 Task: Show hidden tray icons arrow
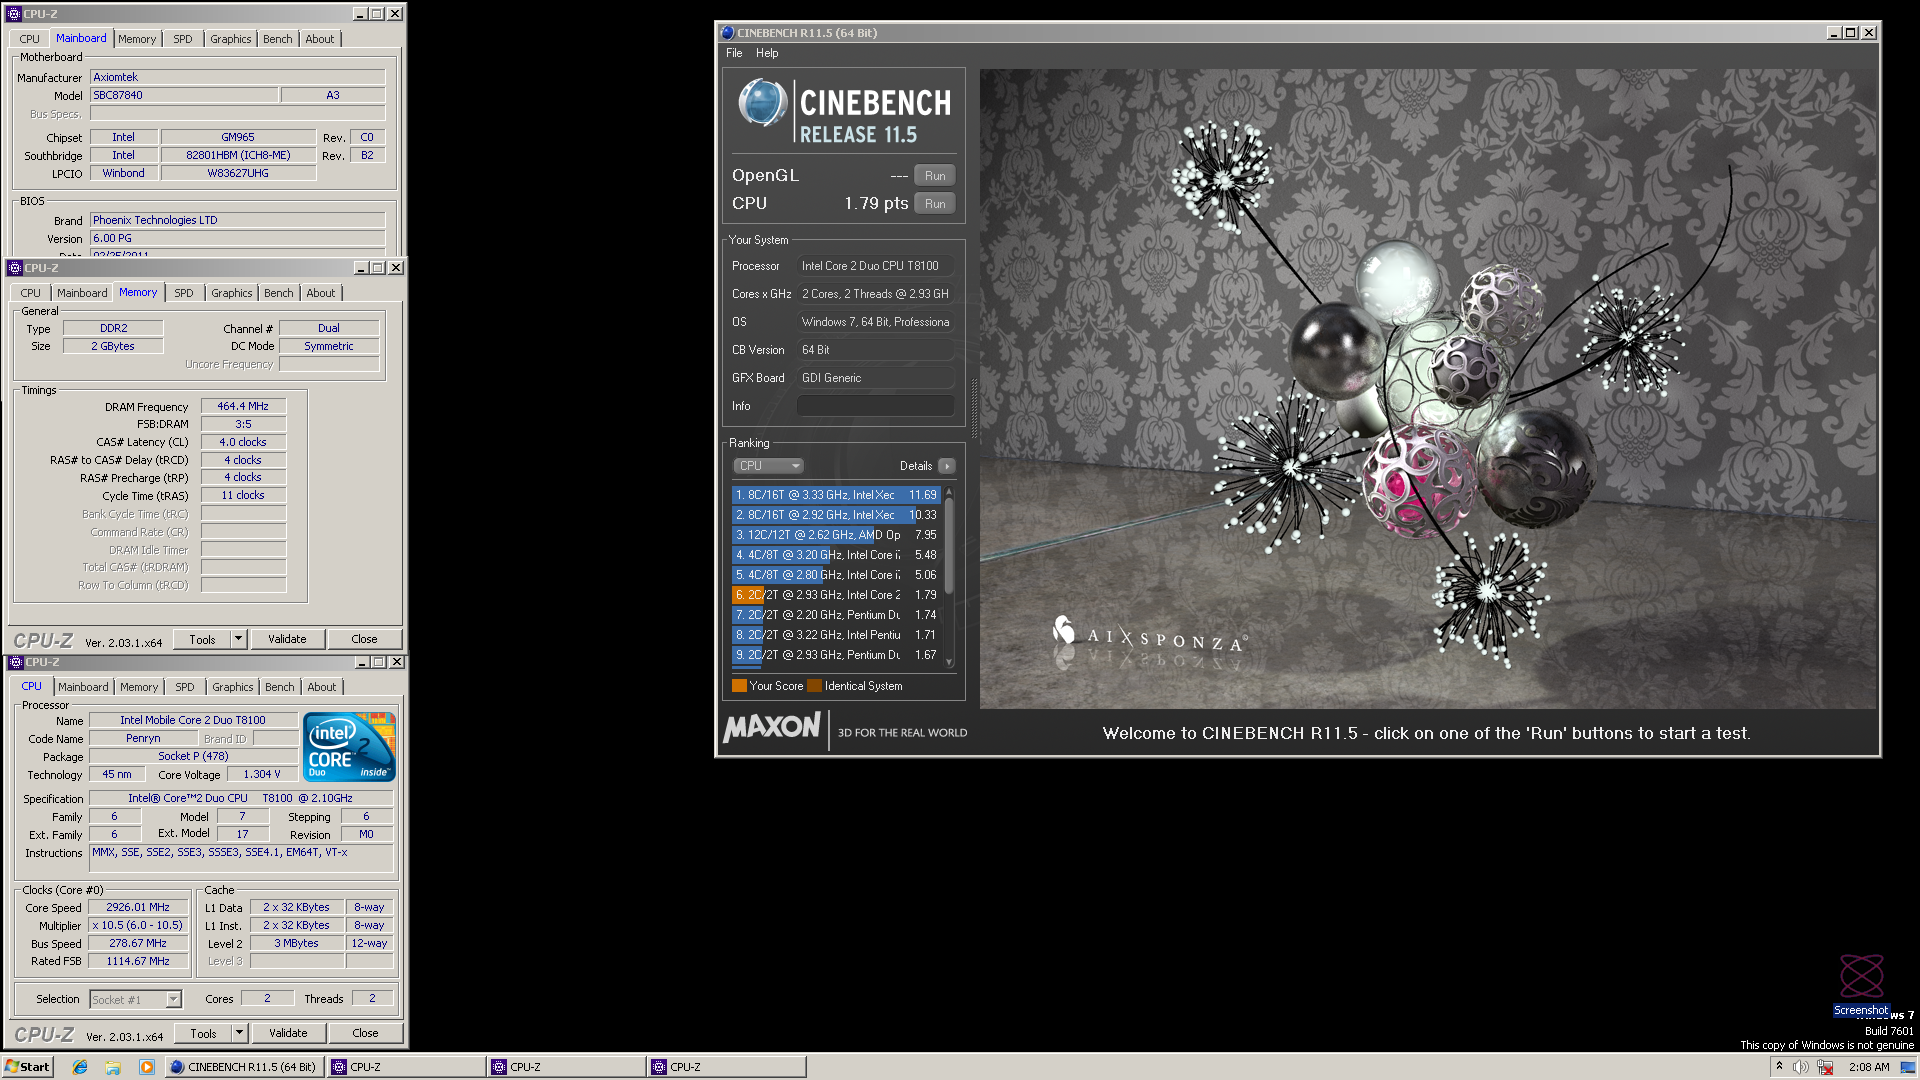(x=1779, y=1066)
